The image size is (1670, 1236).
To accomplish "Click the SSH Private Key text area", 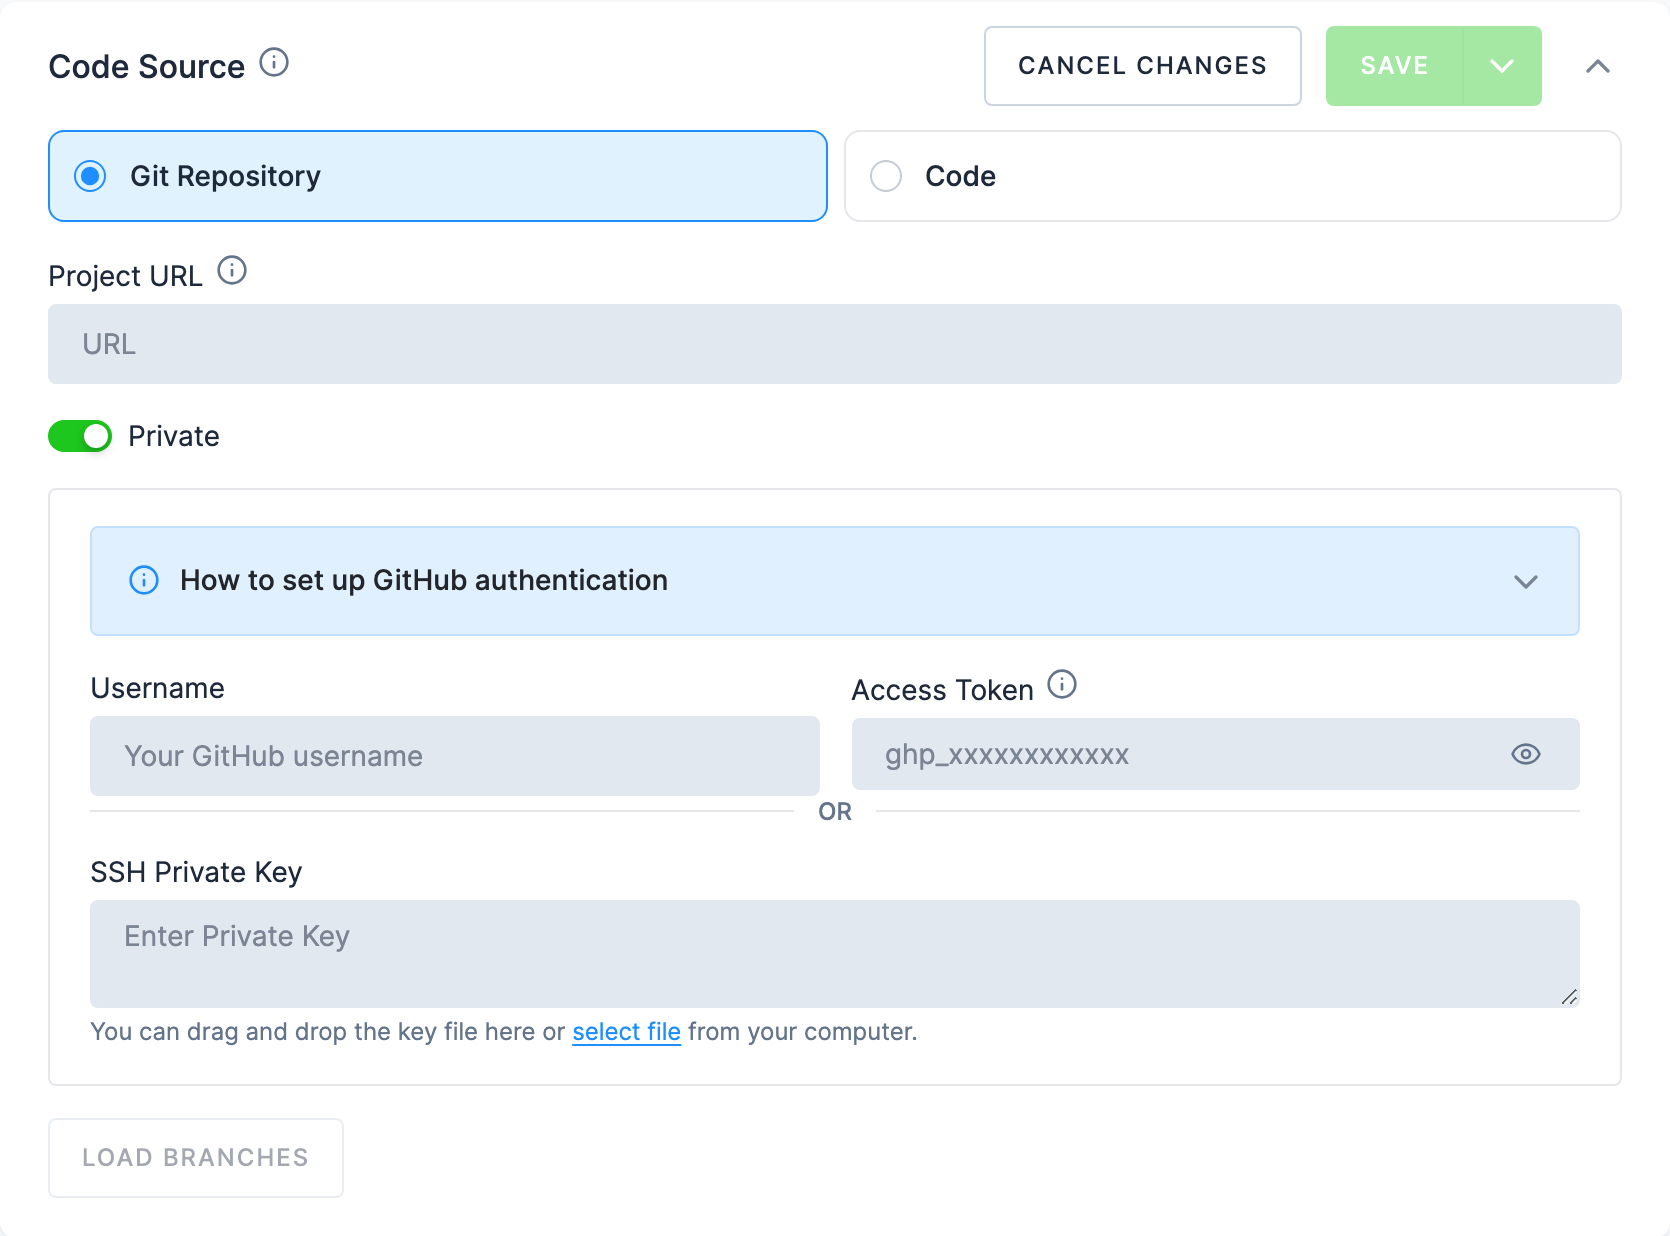I will (x=835, y=954).
